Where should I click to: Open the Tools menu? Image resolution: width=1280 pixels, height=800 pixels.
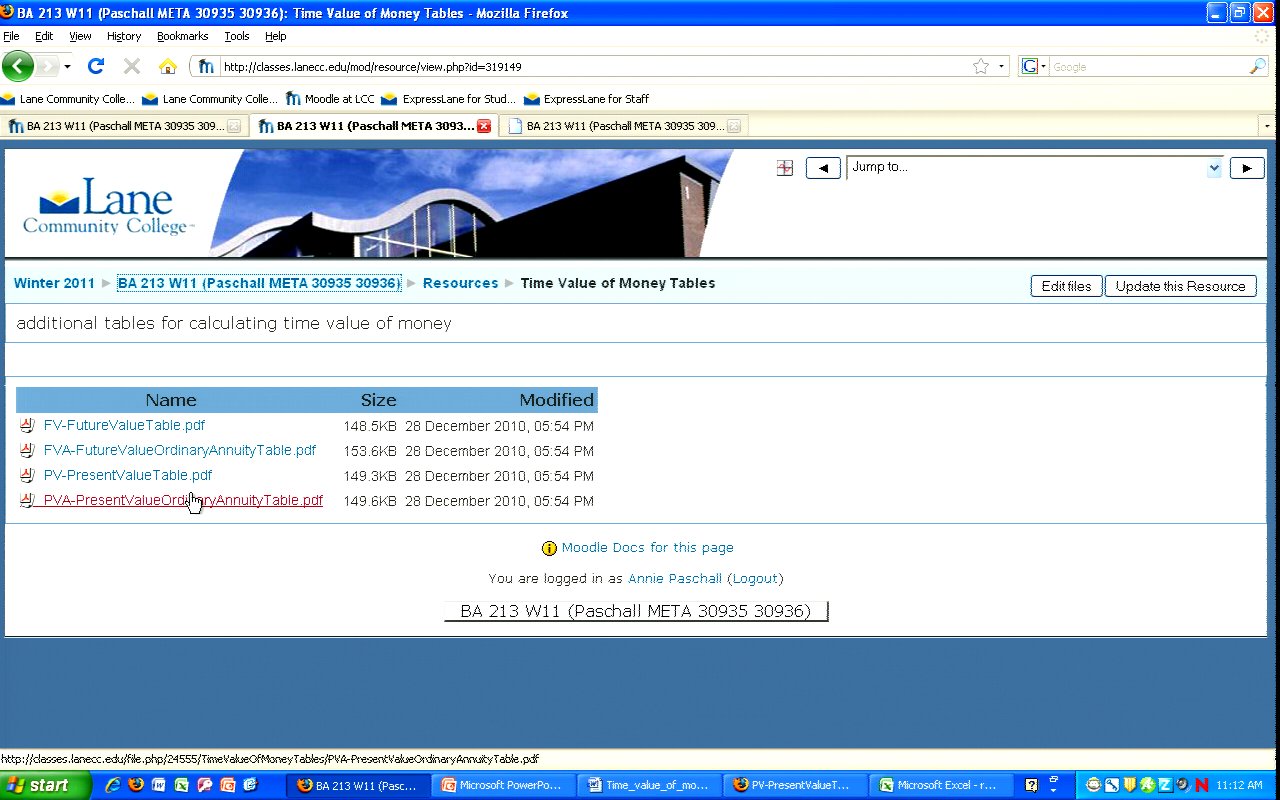point(237,36)
